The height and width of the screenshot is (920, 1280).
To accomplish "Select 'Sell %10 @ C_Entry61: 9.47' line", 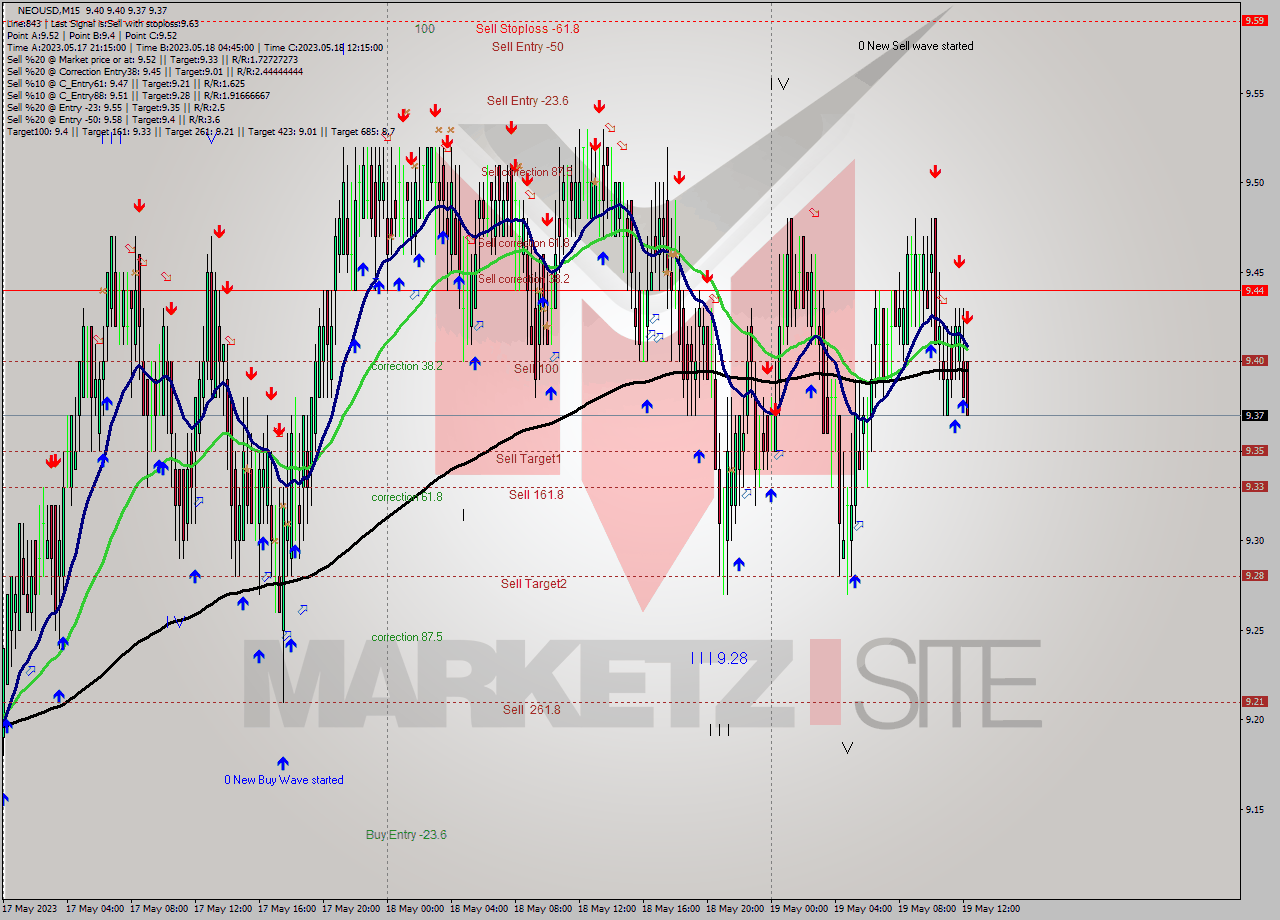I will [x=126, y=83].
